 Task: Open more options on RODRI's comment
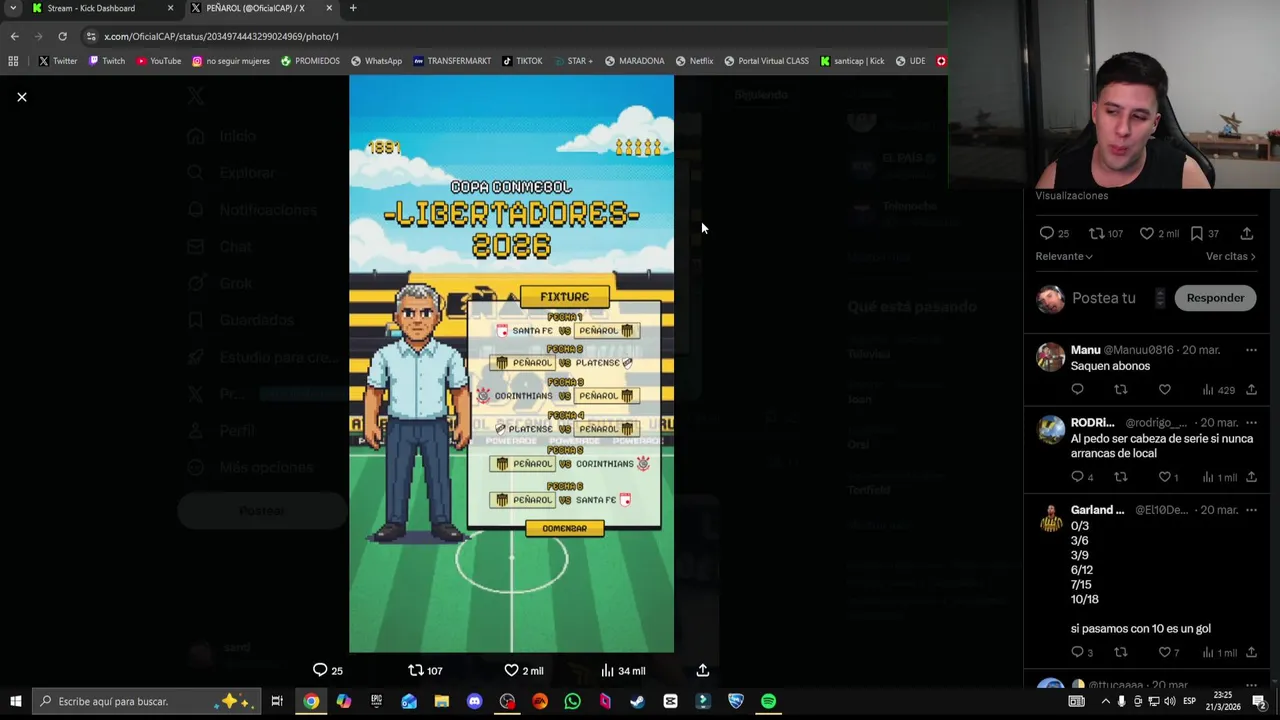point(1251,423)
